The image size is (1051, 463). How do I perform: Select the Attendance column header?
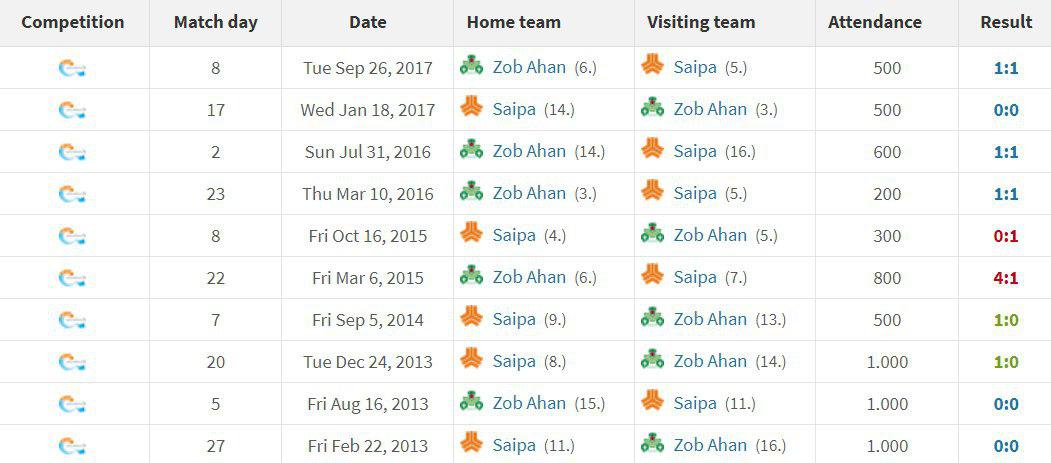(x=875, y=22)
